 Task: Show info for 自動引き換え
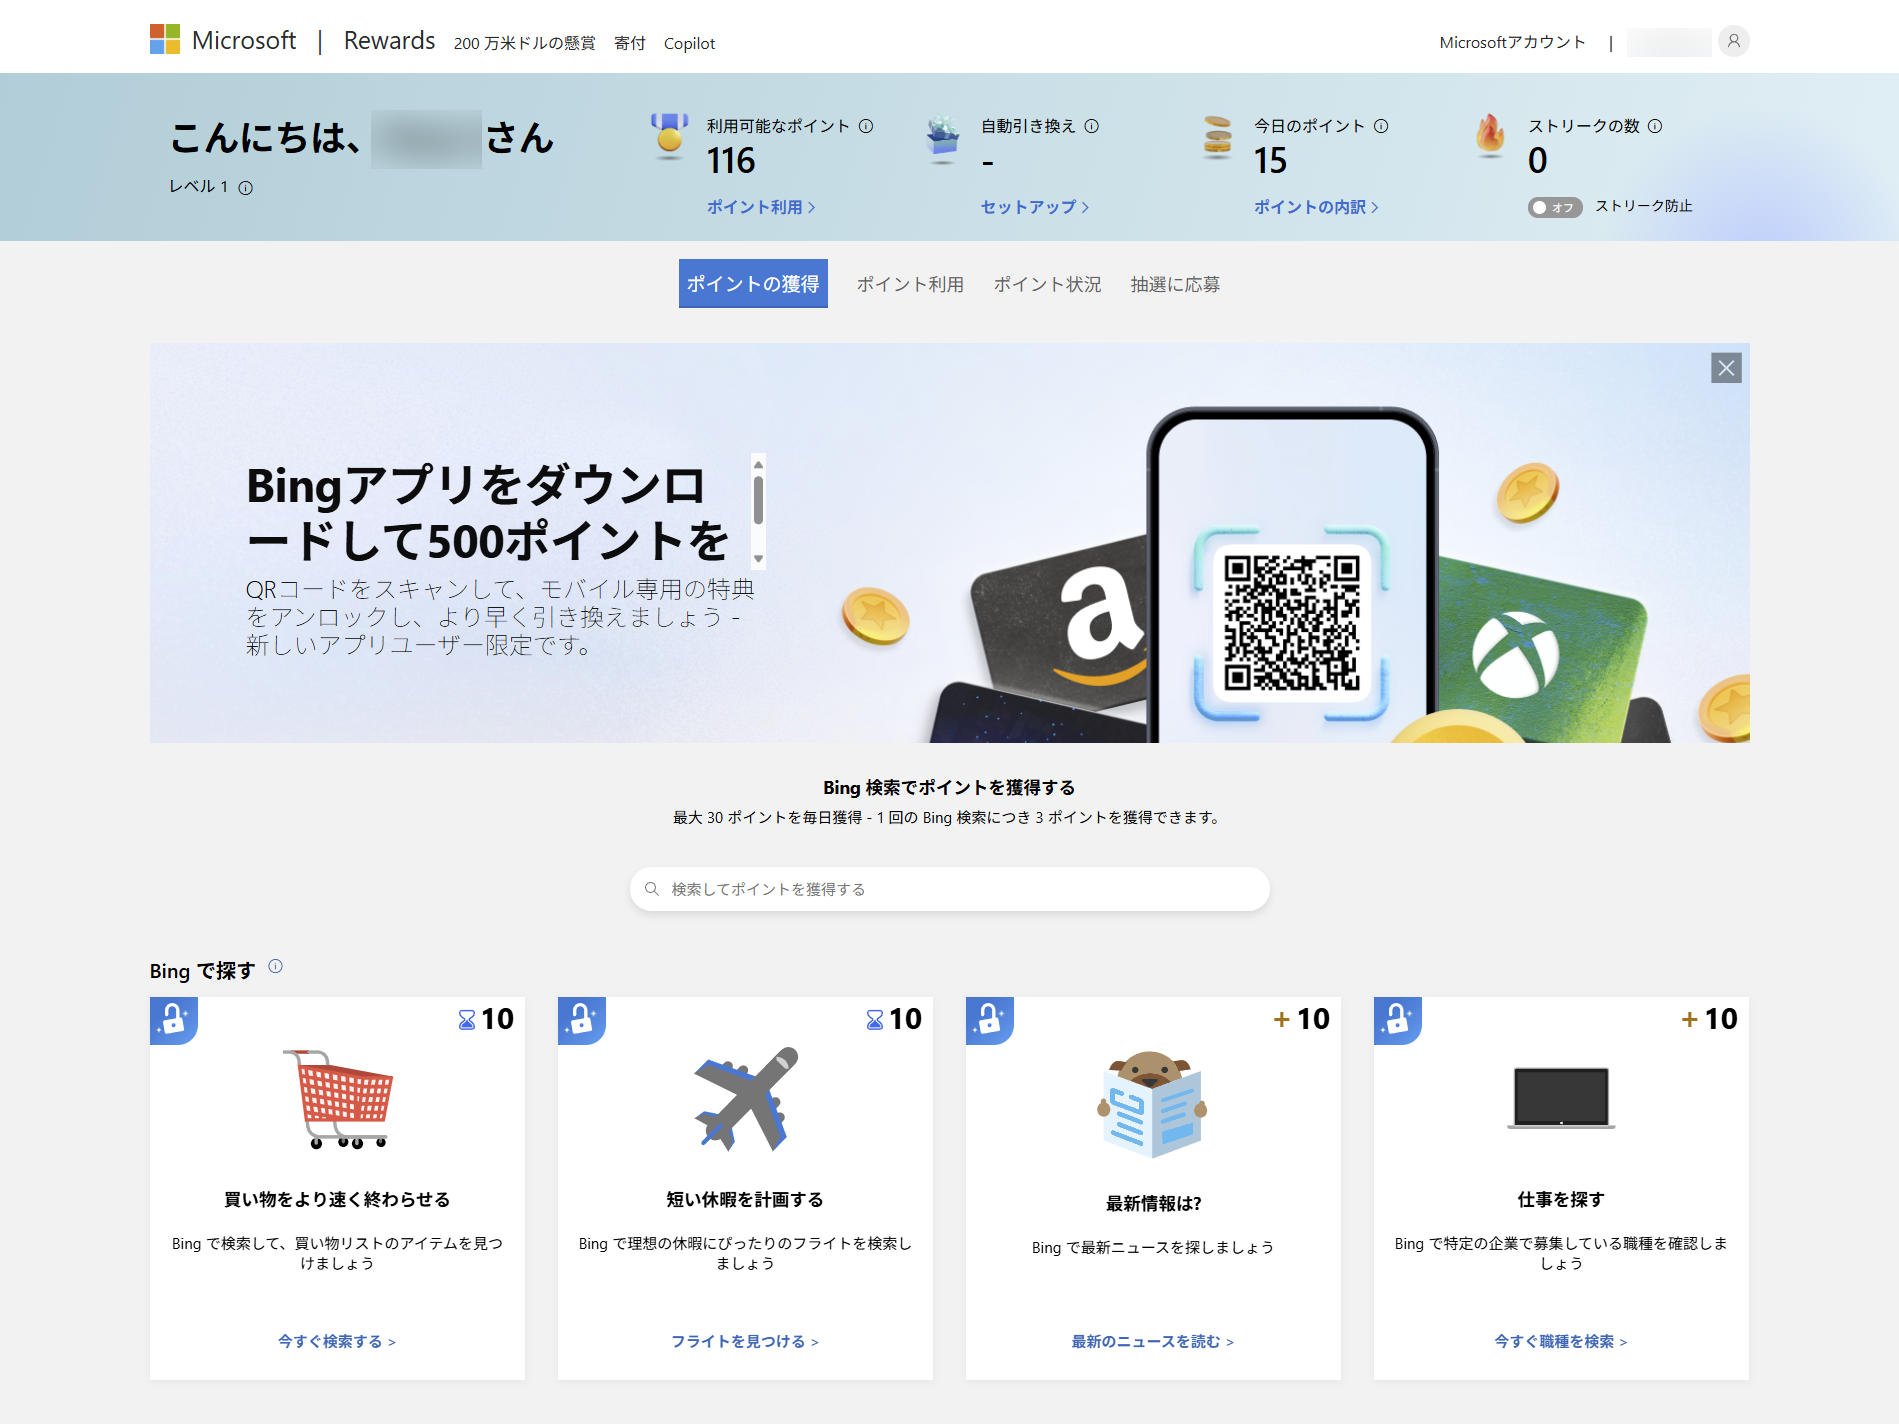pos(1092,126)
